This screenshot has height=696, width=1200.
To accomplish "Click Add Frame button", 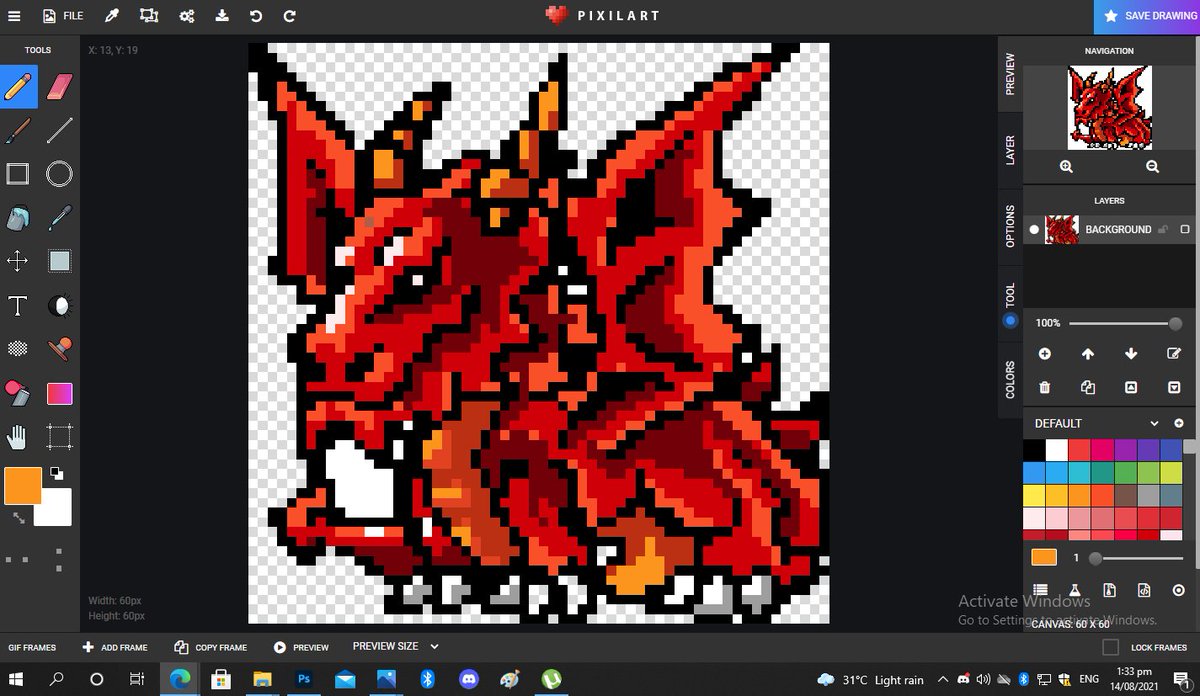I will pos(115,647).
